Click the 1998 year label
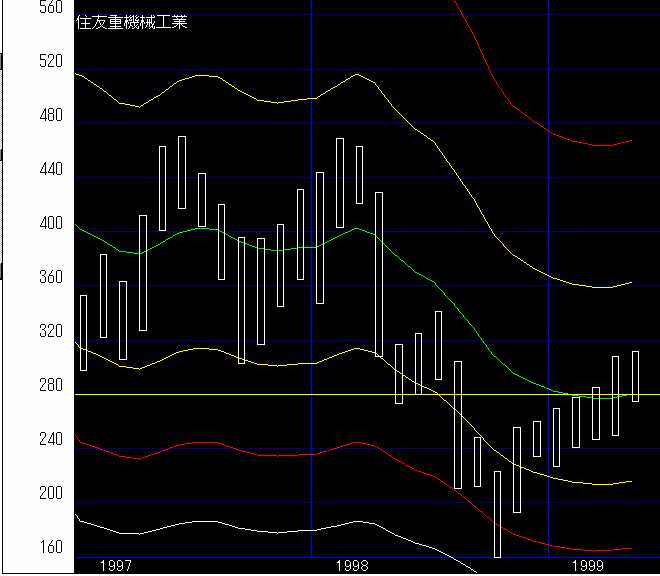 353,566
